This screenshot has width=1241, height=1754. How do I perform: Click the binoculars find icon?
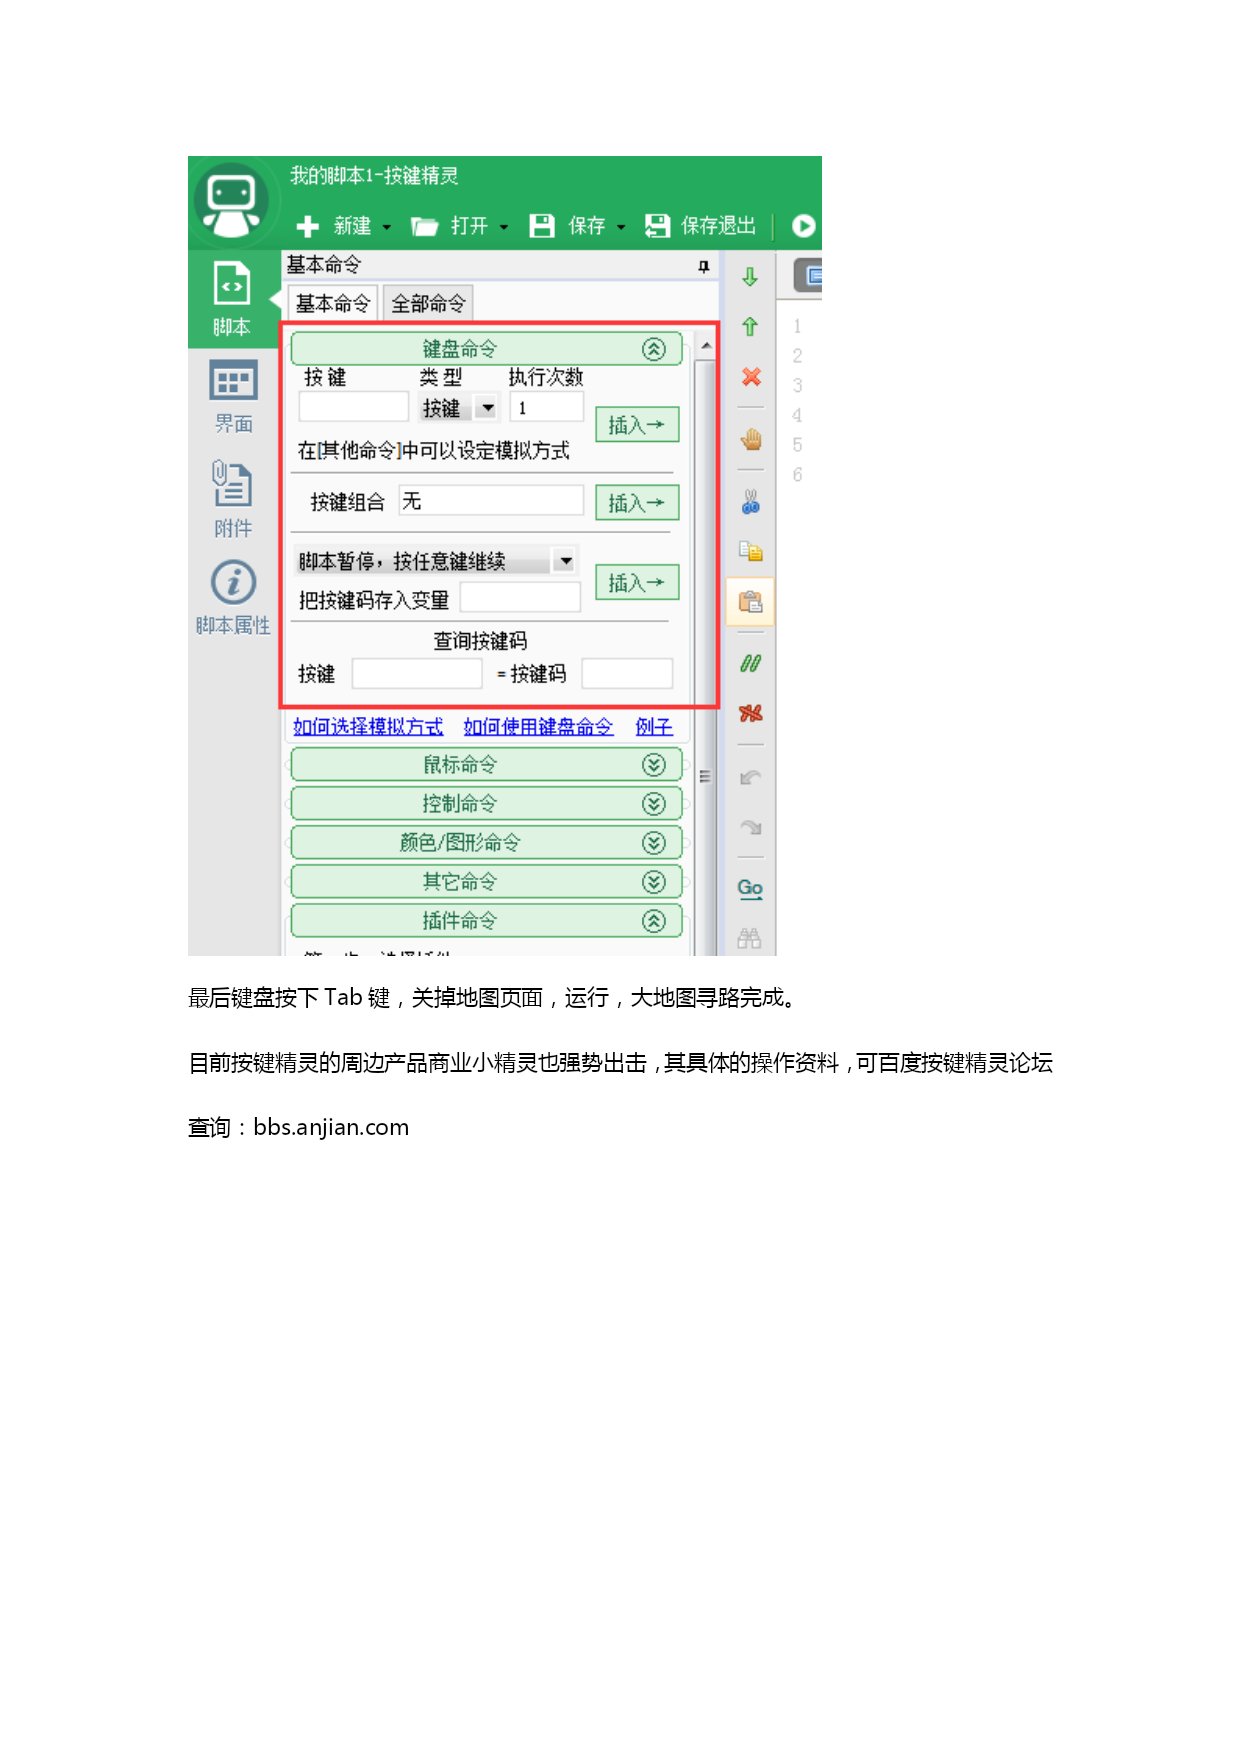click(x=750, y=938)
